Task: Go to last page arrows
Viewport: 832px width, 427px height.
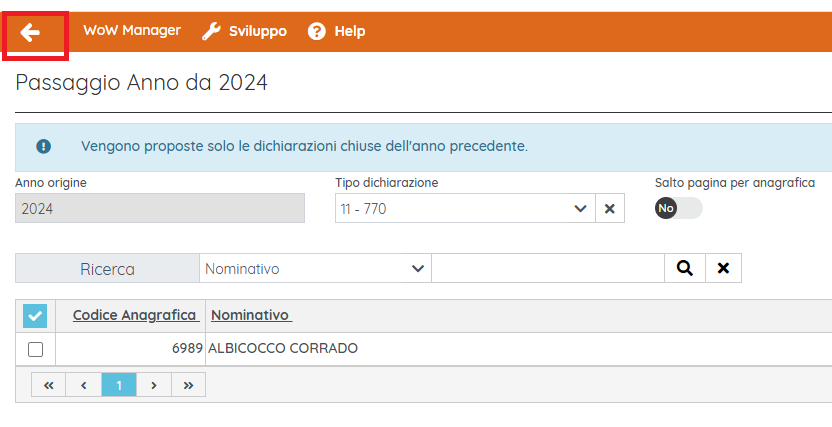Action: point(188,385)
